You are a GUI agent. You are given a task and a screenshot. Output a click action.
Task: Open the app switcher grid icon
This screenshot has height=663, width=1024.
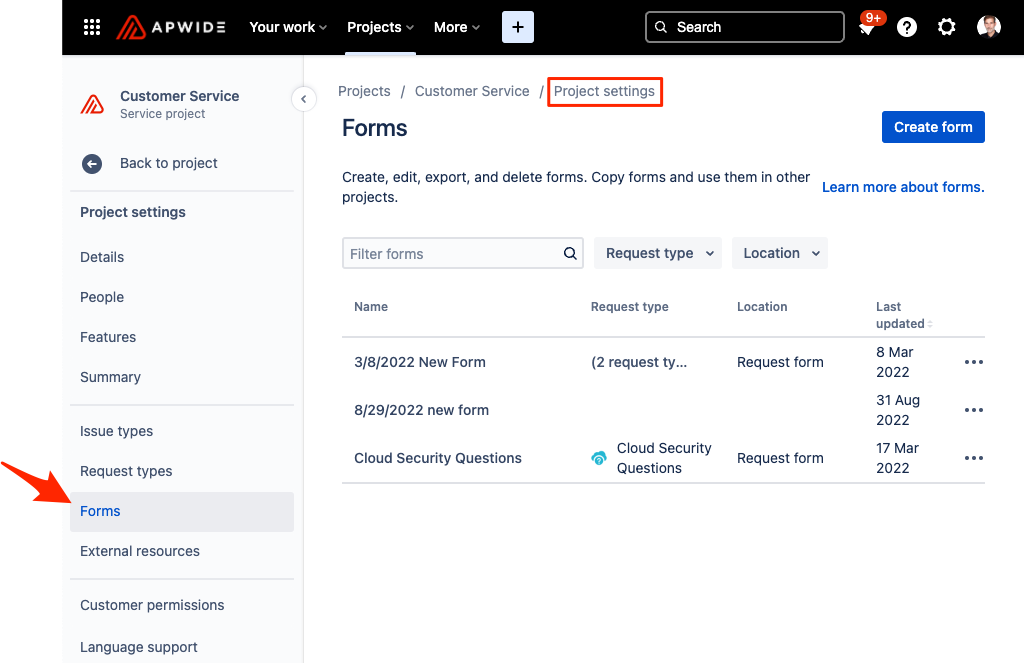[x=91, y=27]
